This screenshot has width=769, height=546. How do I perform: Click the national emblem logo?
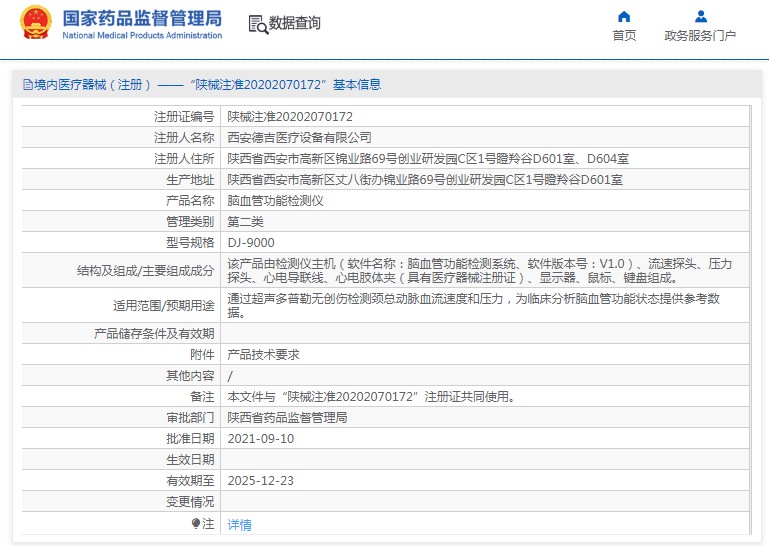(34, 24)
